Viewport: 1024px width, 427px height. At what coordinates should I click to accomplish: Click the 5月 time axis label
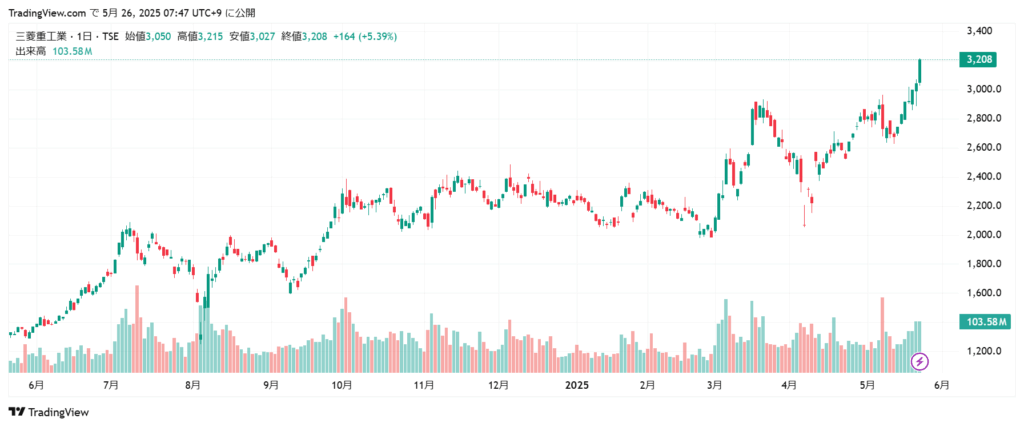coord(867,385)
